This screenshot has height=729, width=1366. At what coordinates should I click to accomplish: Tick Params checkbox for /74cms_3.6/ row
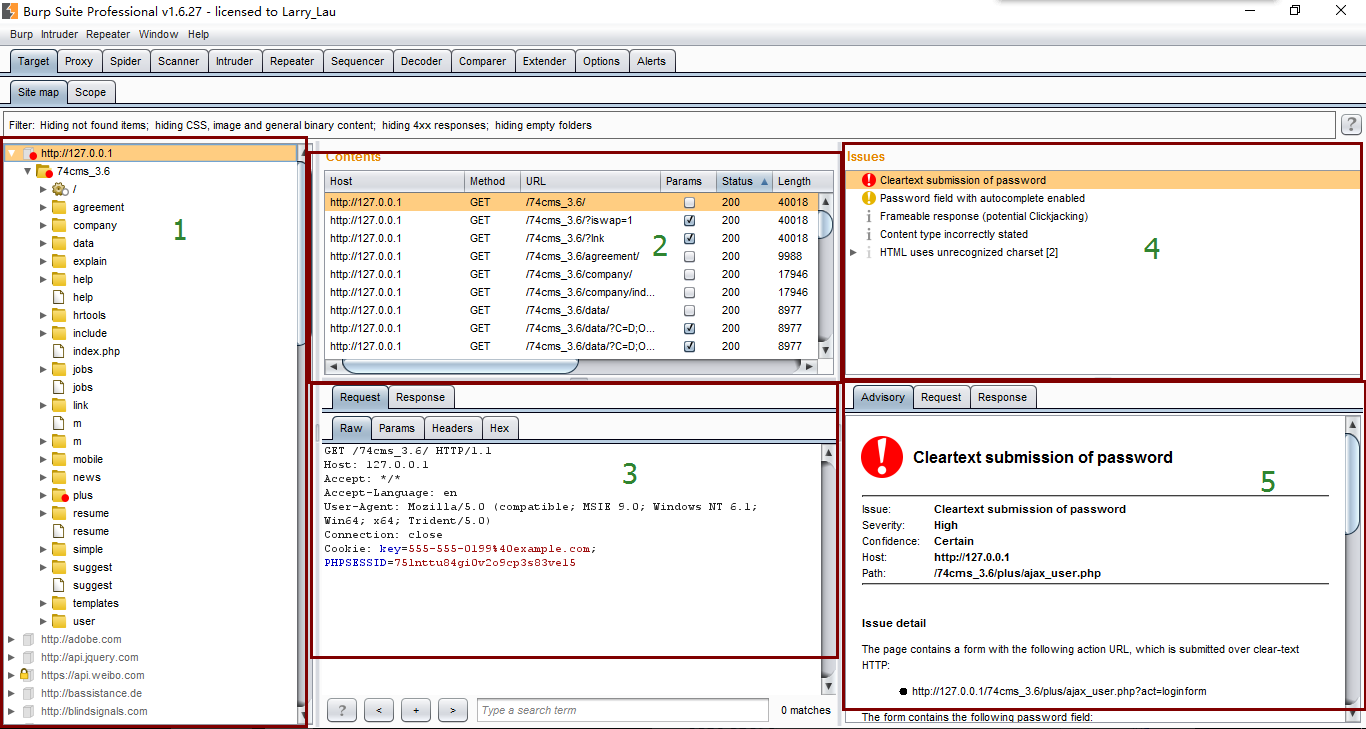click(x=689, y=202)
